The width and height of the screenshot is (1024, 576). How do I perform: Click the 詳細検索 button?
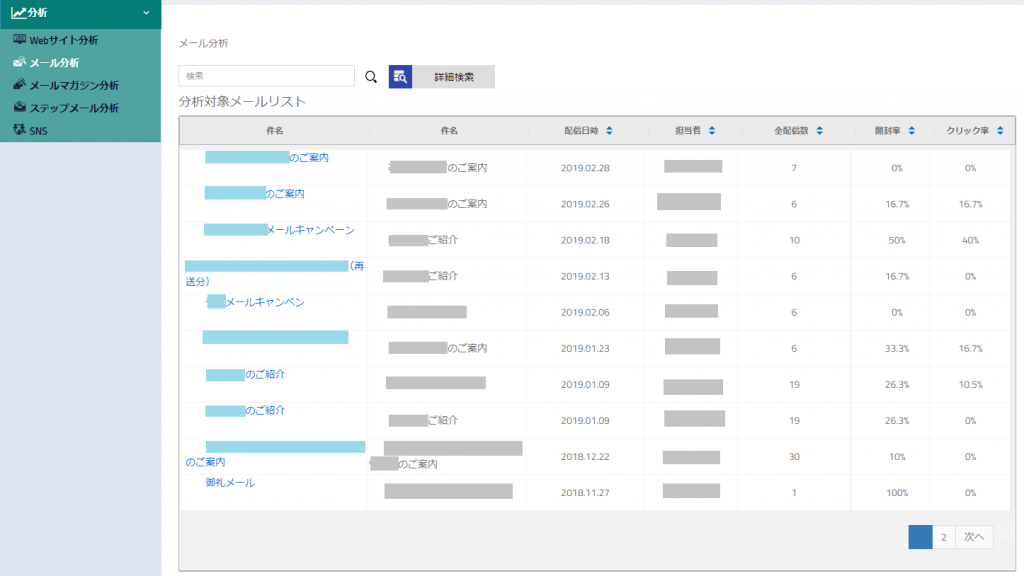pos(454,76)
